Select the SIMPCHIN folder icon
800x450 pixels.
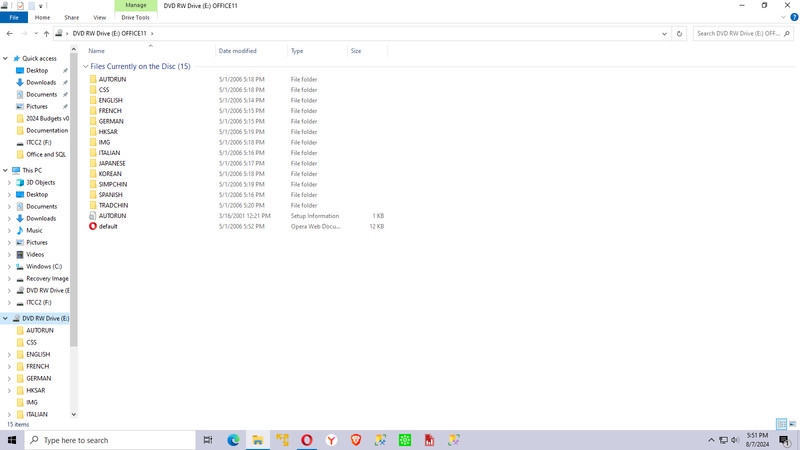(93, 184)
